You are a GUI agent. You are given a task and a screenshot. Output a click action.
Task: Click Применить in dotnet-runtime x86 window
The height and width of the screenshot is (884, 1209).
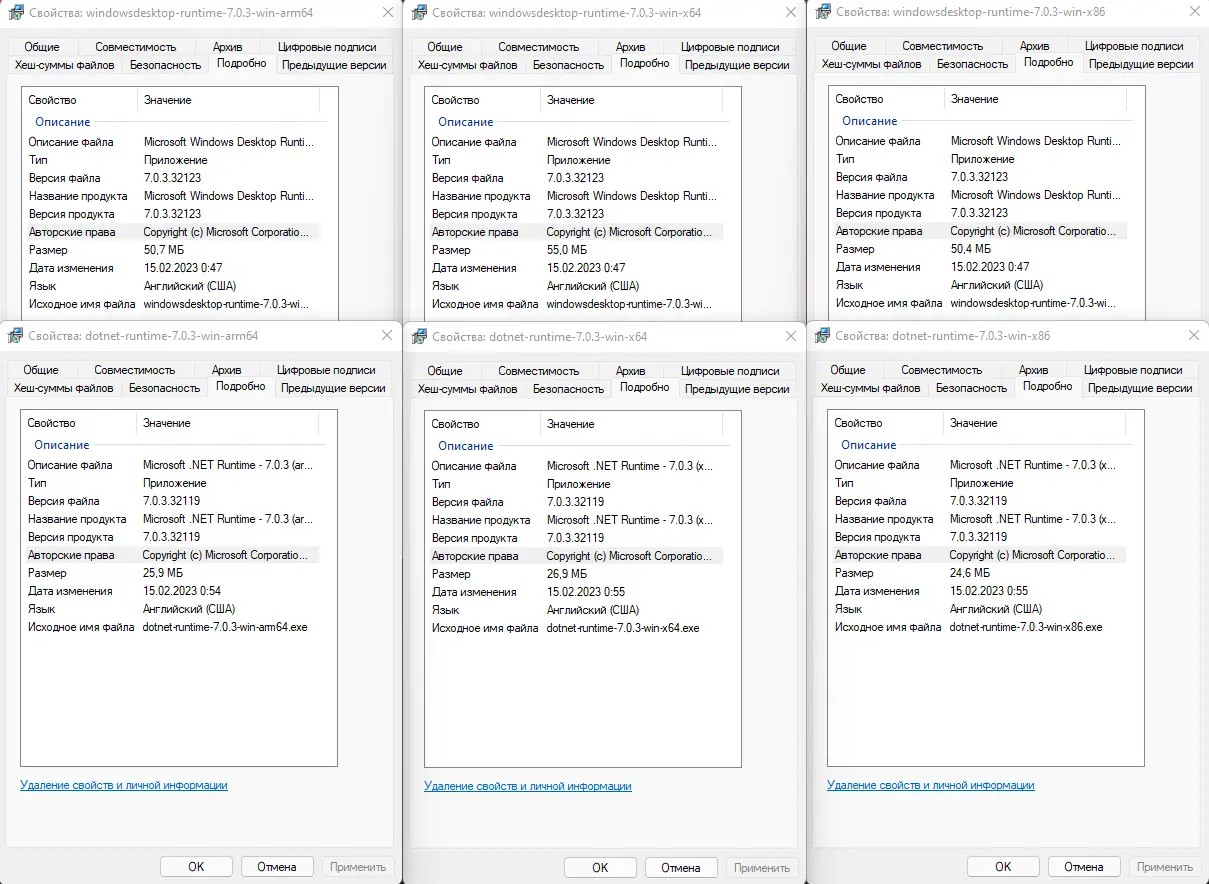click(x=1165, y=867)
